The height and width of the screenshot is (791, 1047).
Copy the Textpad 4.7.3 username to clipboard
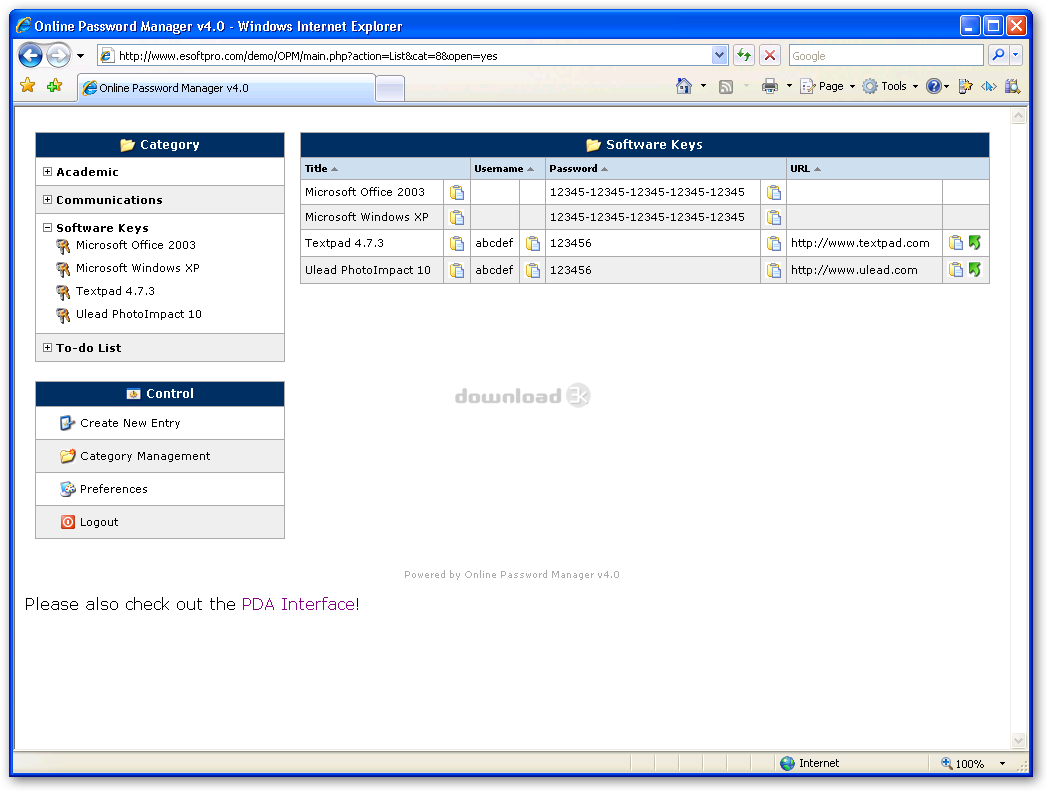[532, 243]
